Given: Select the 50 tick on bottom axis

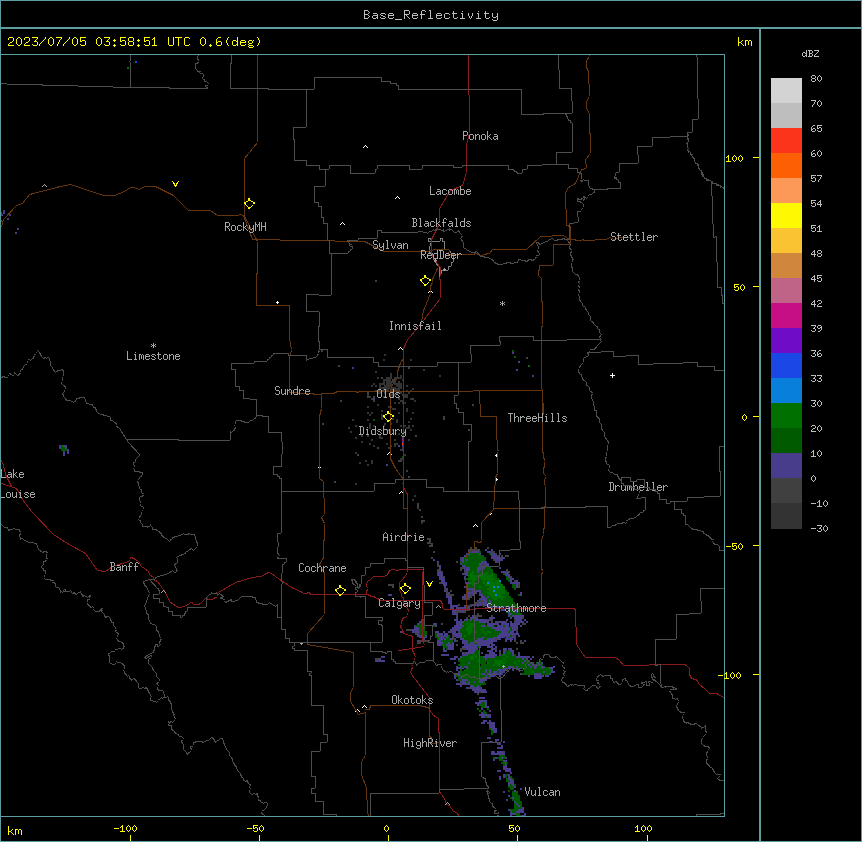Looking at the screenshot, I should point(514,828).
